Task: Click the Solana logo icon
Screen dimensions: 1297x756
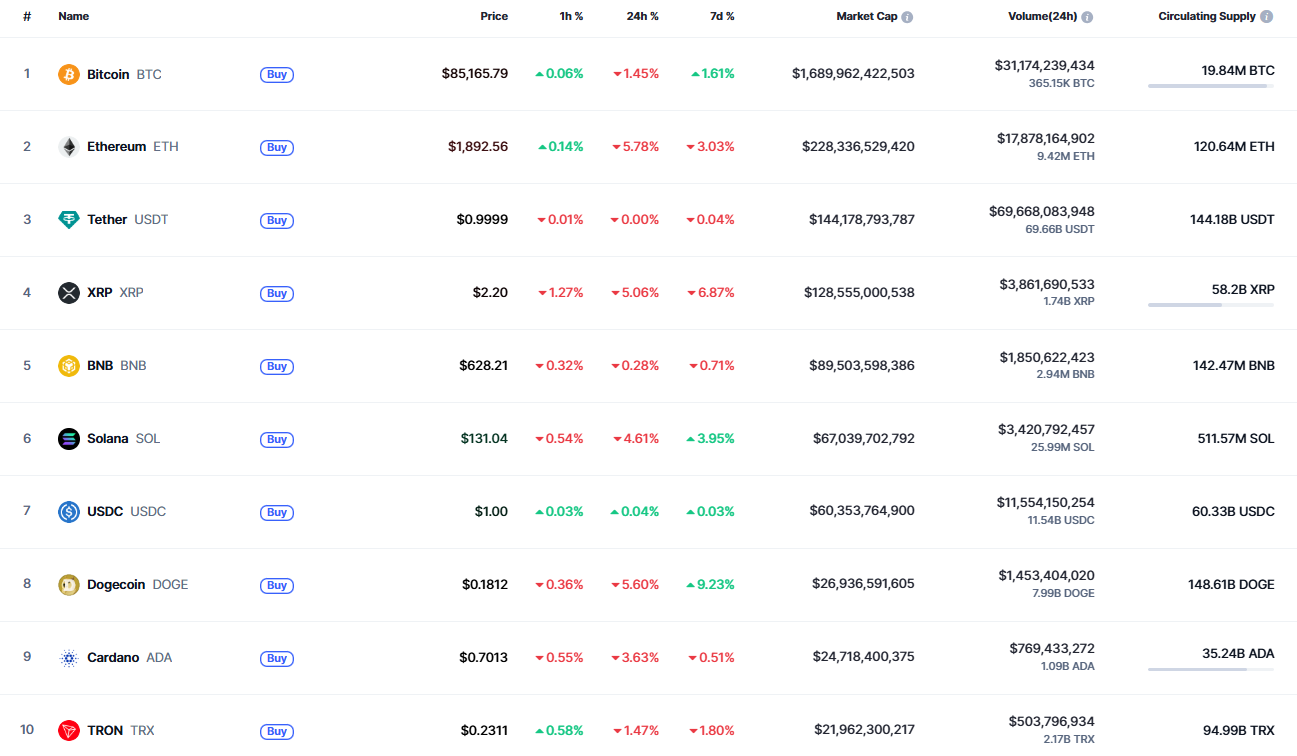Action: coord(68,439)
